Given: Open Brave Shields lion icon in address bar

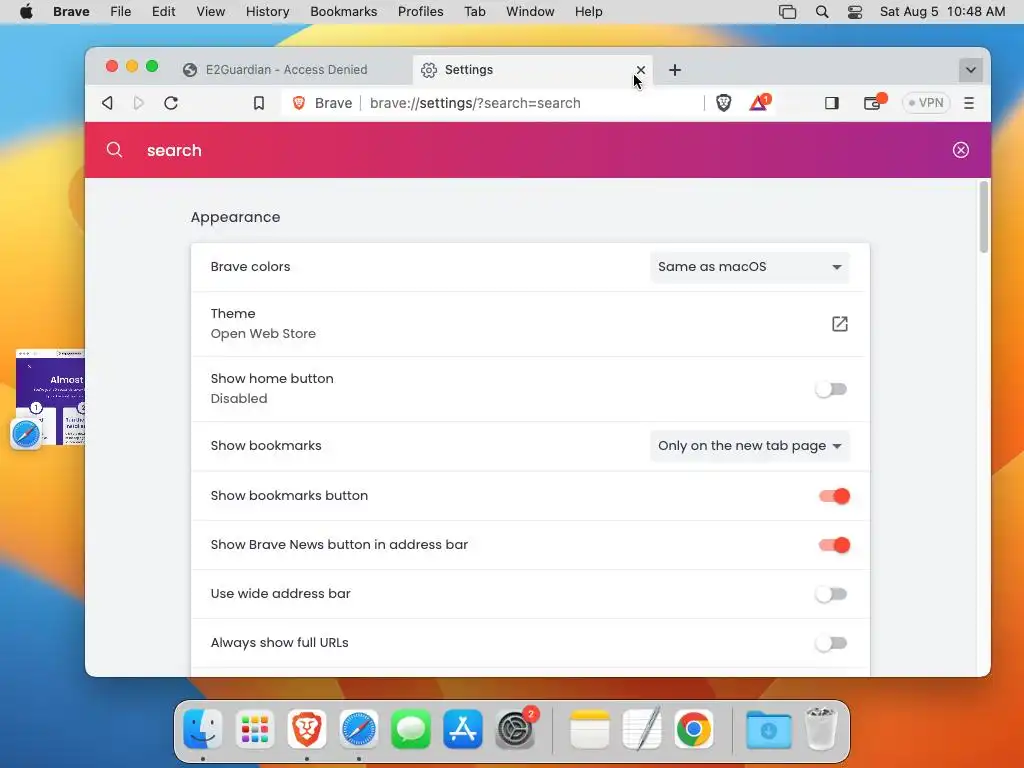Looking at the screenshot, I should [724, 103].
